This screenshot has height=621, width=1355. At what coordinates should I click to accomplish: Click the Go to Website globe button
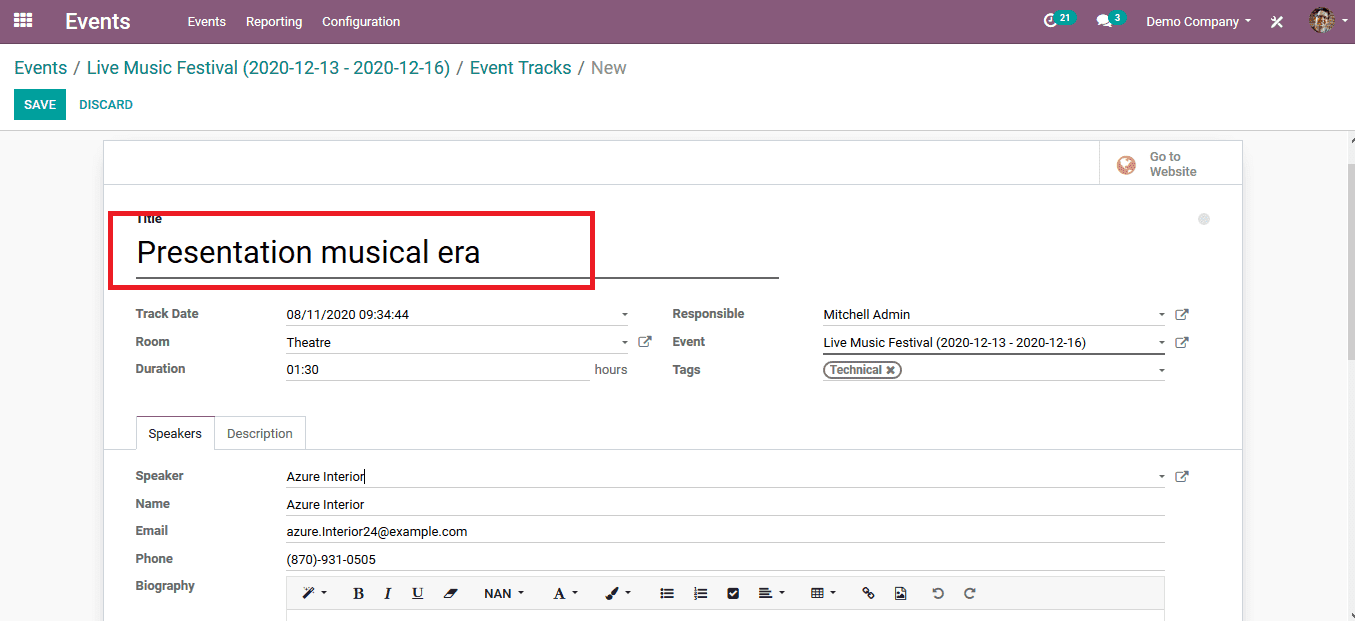(1171, 164)
